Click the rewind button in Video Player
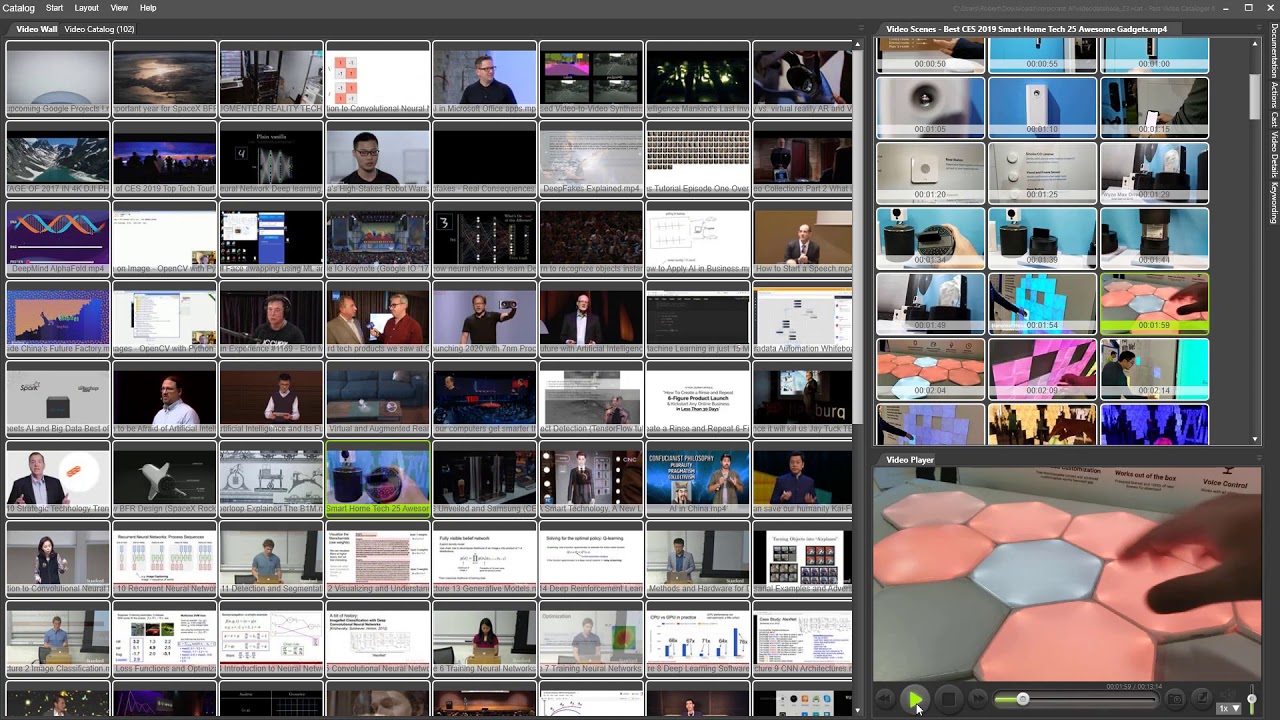 884,701
